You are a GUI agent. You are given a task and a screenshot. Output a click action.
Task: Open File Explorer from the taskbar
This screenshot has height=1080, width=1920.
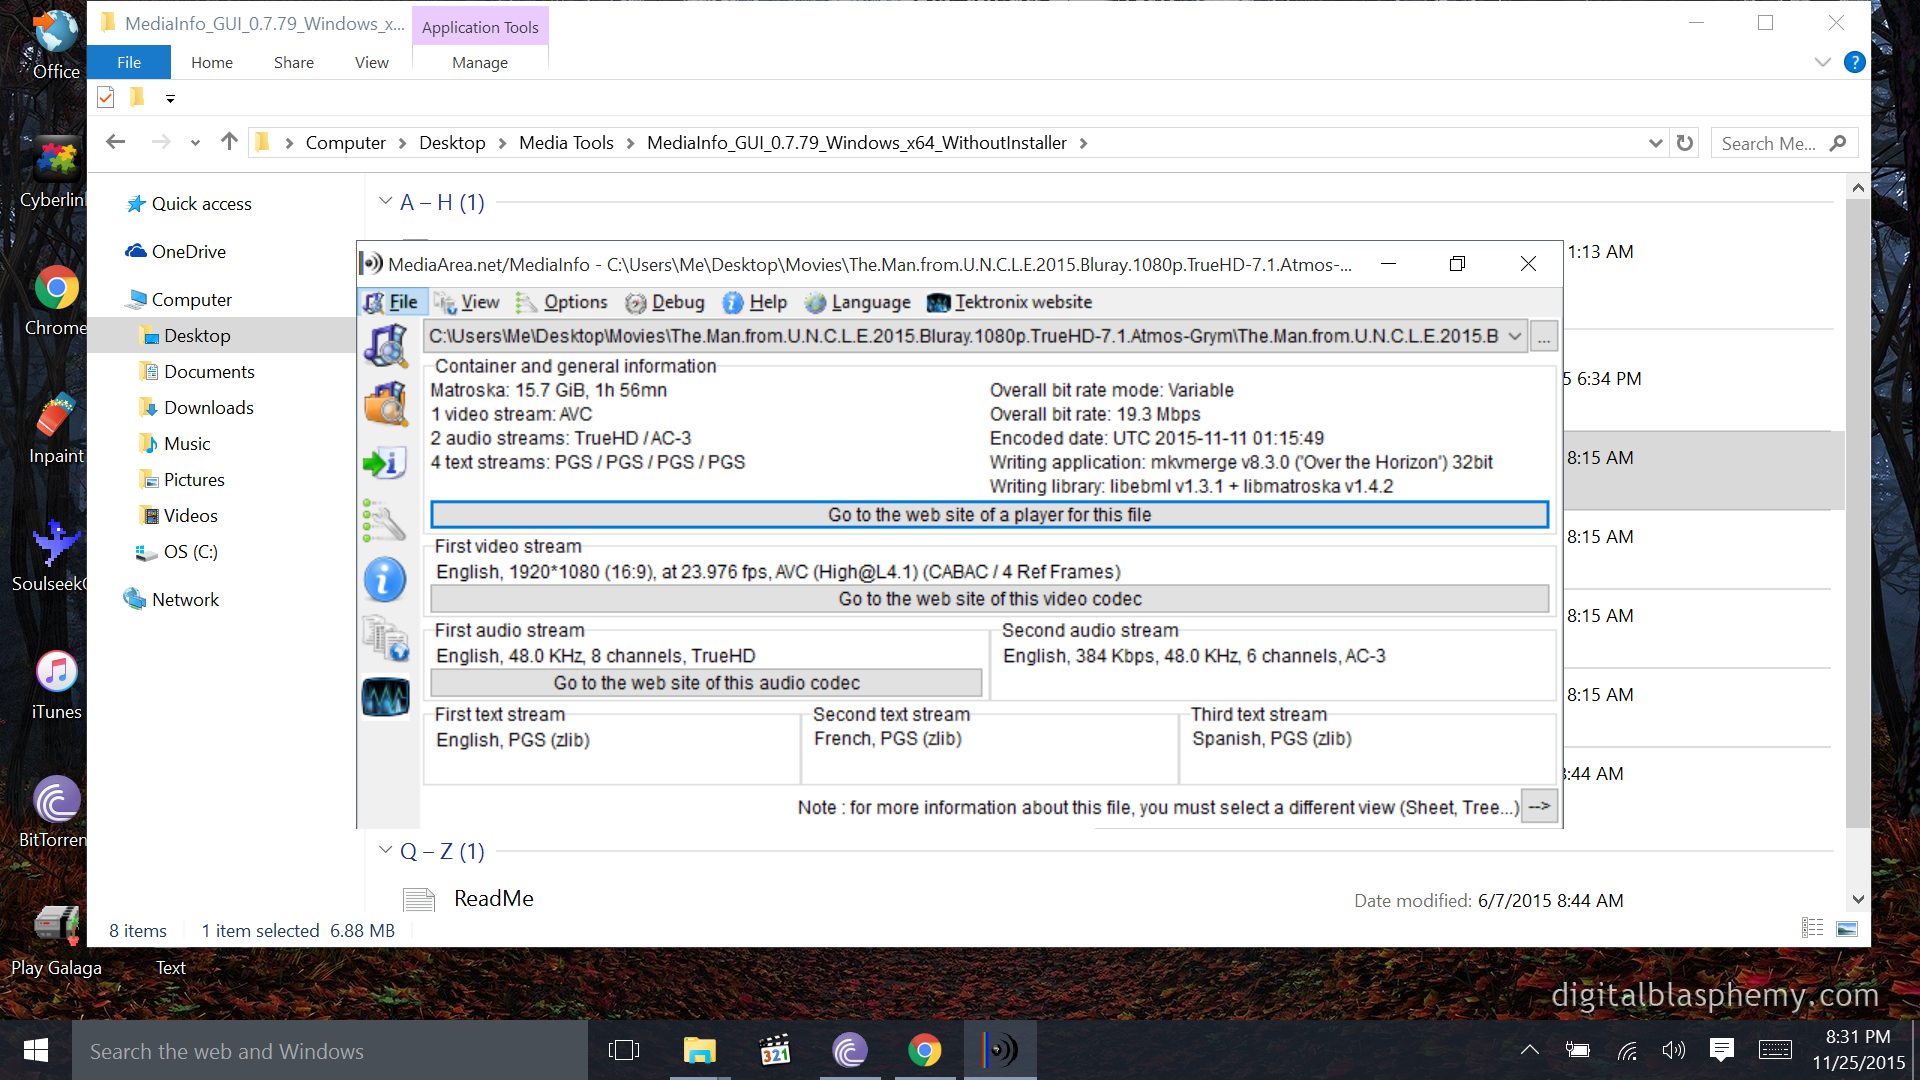pos(699,1050)
